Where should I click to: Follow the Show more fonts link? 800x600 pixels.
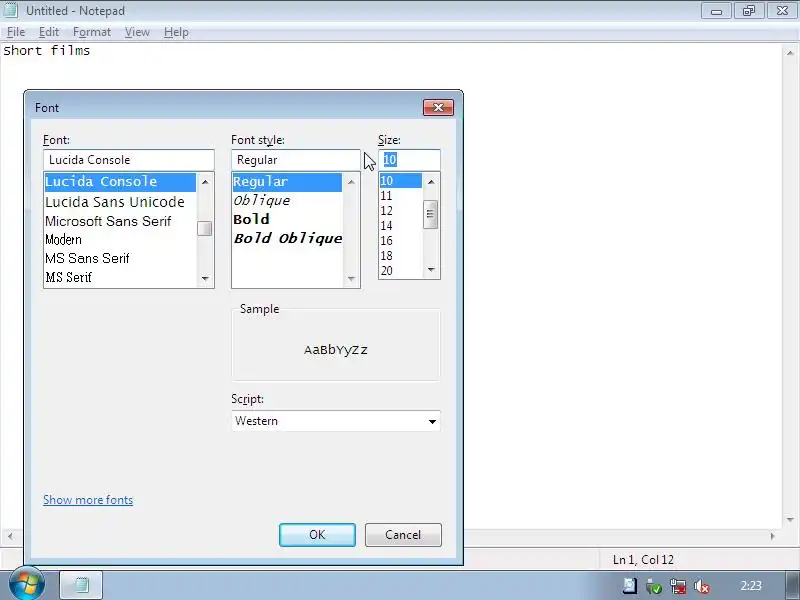pyautogui.click(x=88, y=499)
